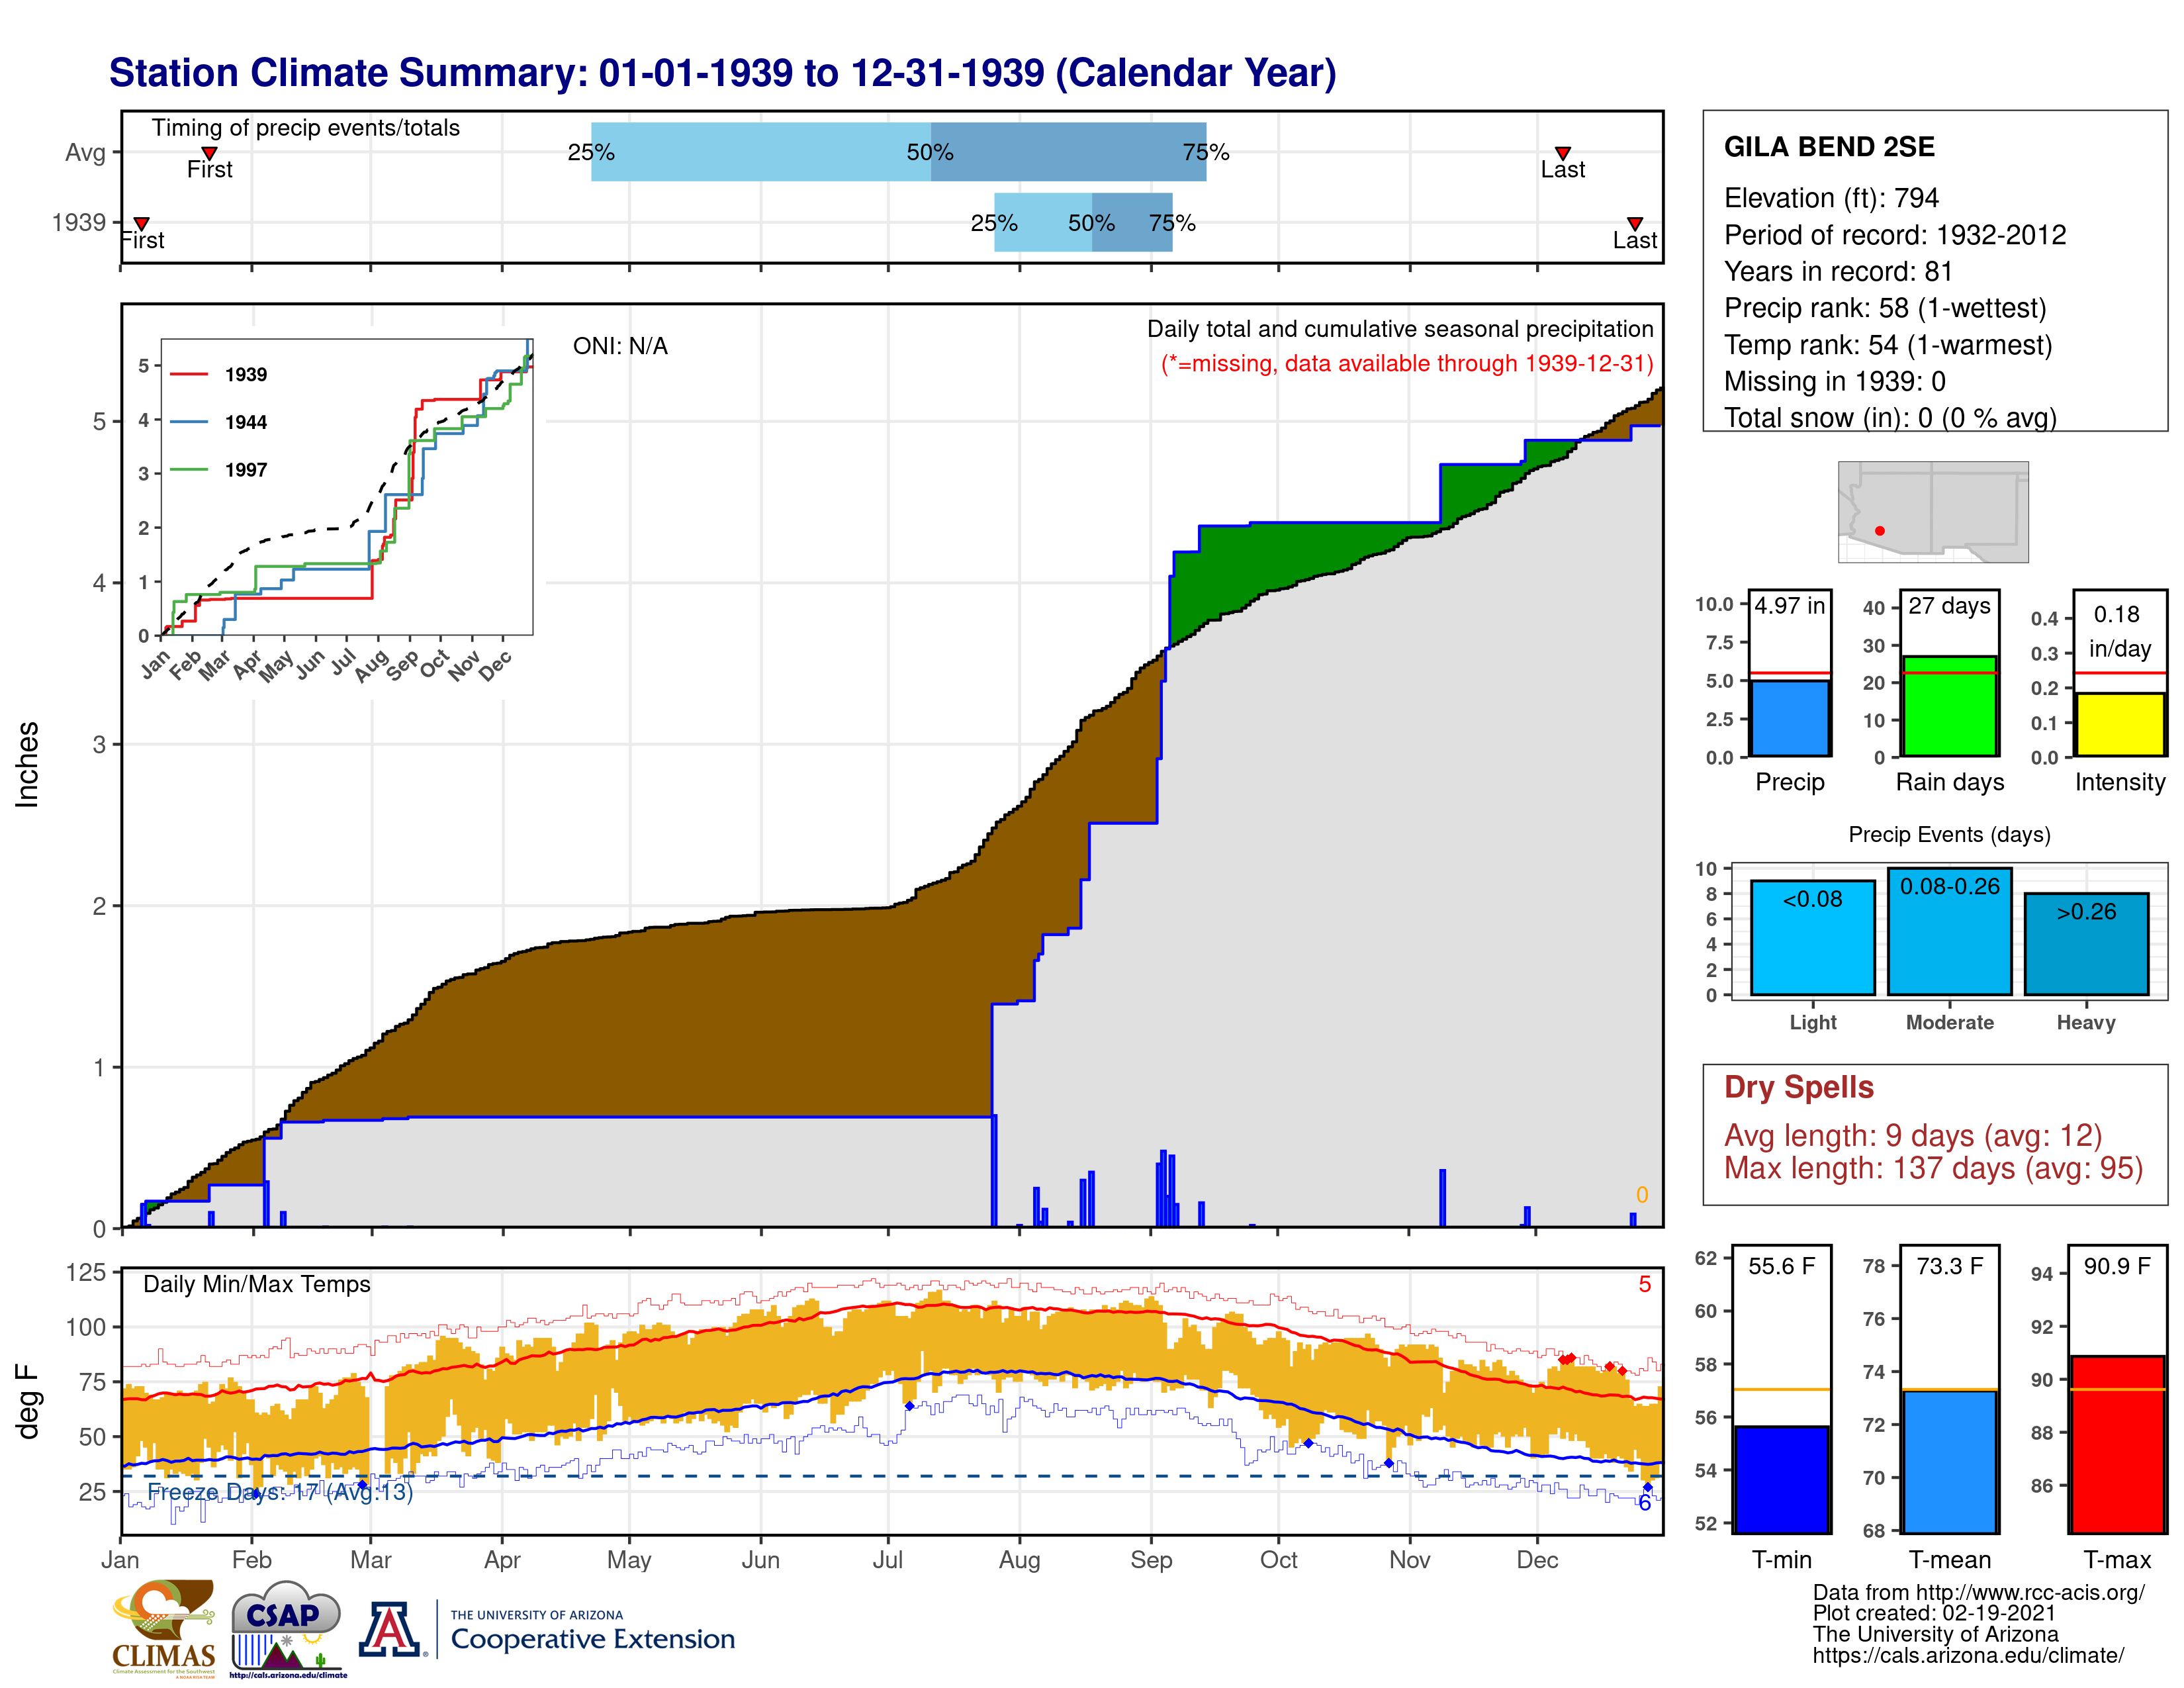Click the 1944 blue legend line
This screenshot has height=1688, width=2184.
click(189, 422)
